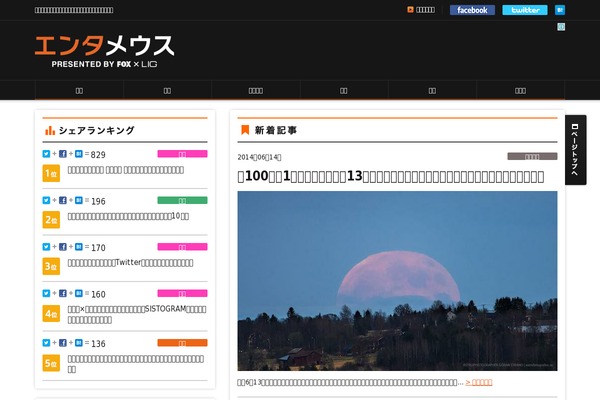This screenshot has width=600, height=400.
Task: Open the first-ranked article title link
Action: coord(126,170)
